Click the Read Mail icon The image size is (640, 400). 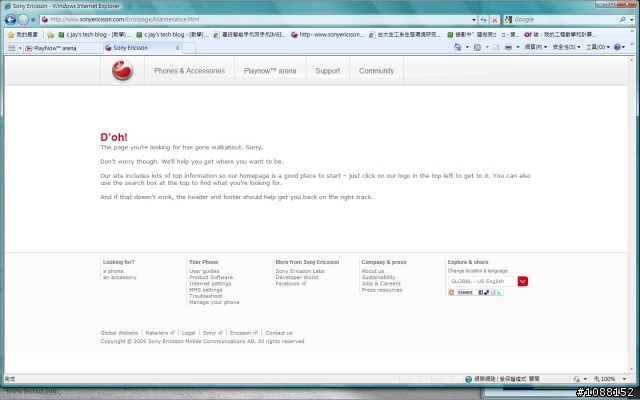(x=496, y=47)
